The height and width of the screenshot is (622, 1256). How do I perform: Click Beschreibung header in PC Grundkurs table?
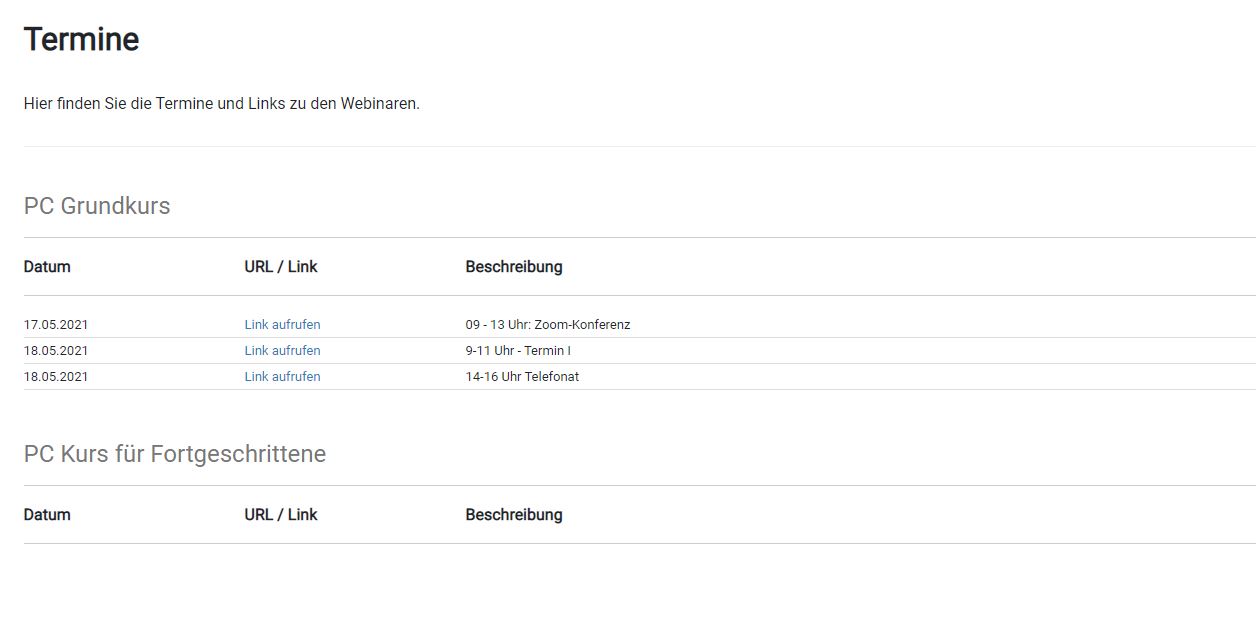coord(514,267)
